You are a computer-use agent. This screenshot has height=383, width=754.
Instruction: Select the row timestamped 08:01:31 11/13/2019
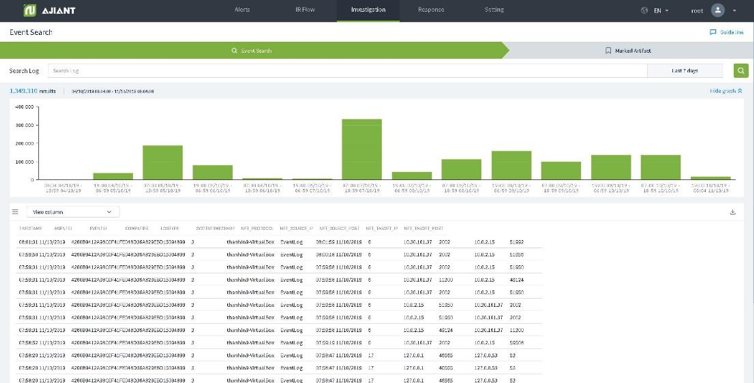279,242
